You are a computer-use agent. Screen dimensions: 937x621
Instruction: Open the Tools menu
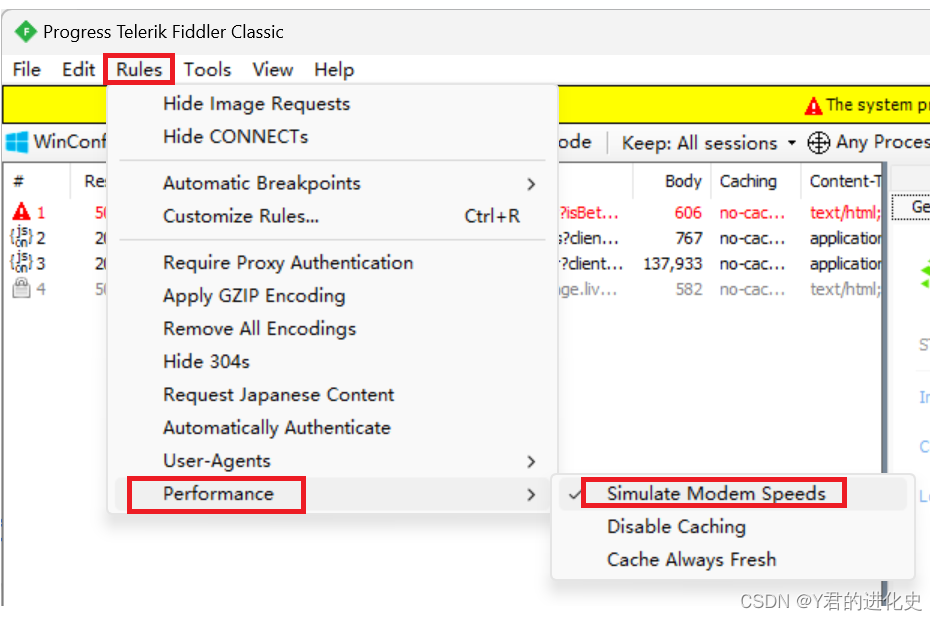pos(207,70)
